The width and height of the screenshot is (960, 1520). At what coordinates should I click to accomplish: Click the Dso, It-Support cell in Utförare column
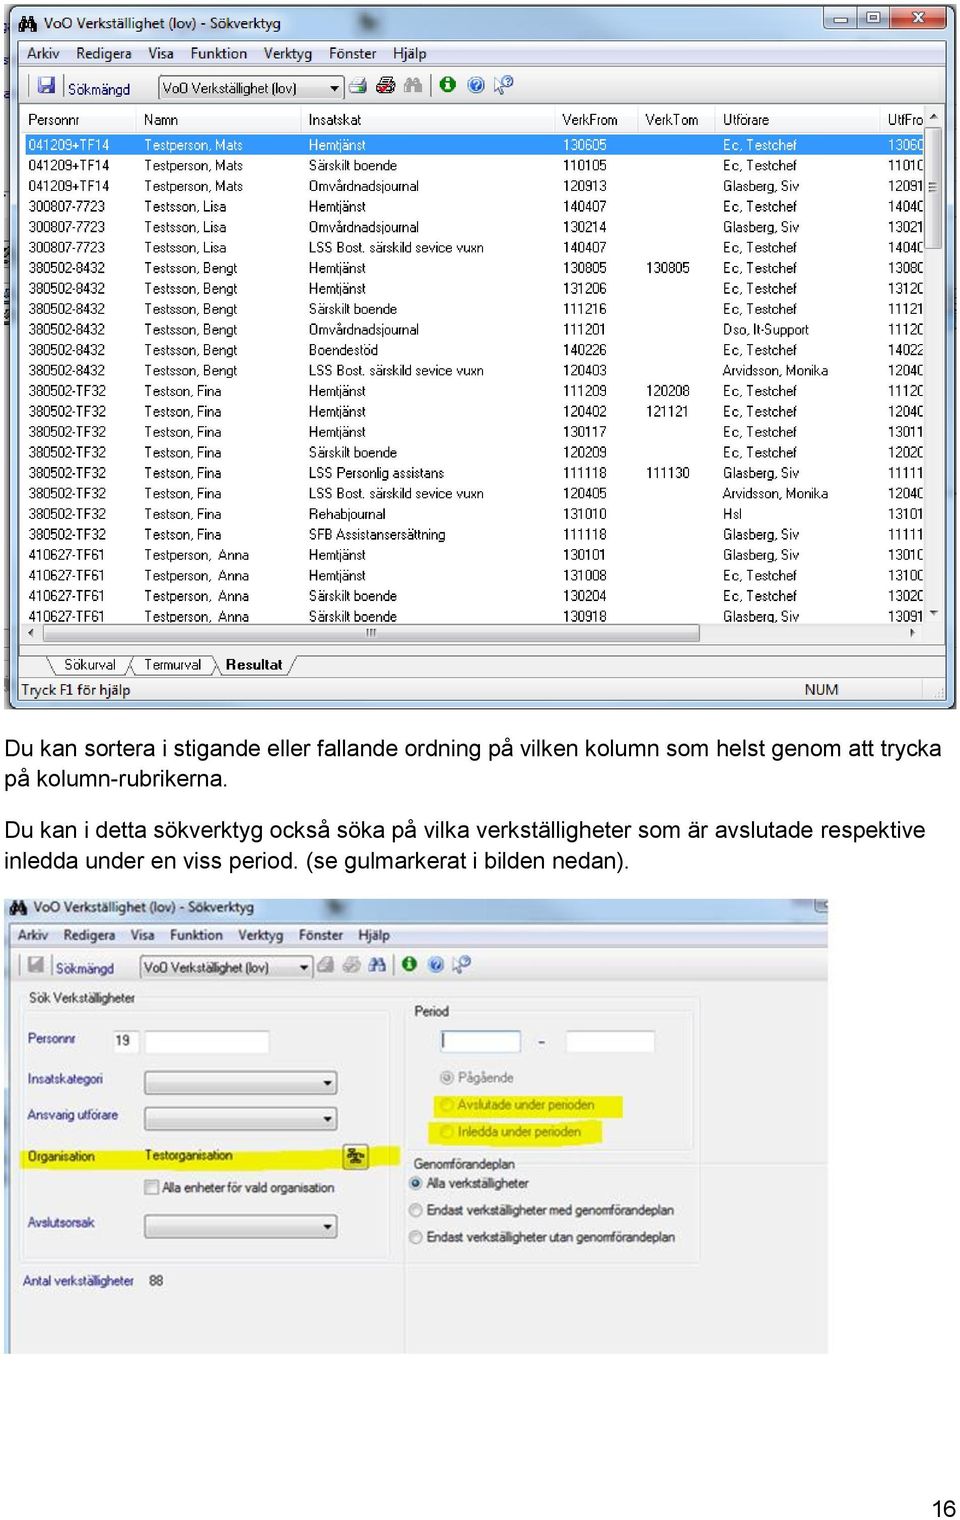coord(766,330)
